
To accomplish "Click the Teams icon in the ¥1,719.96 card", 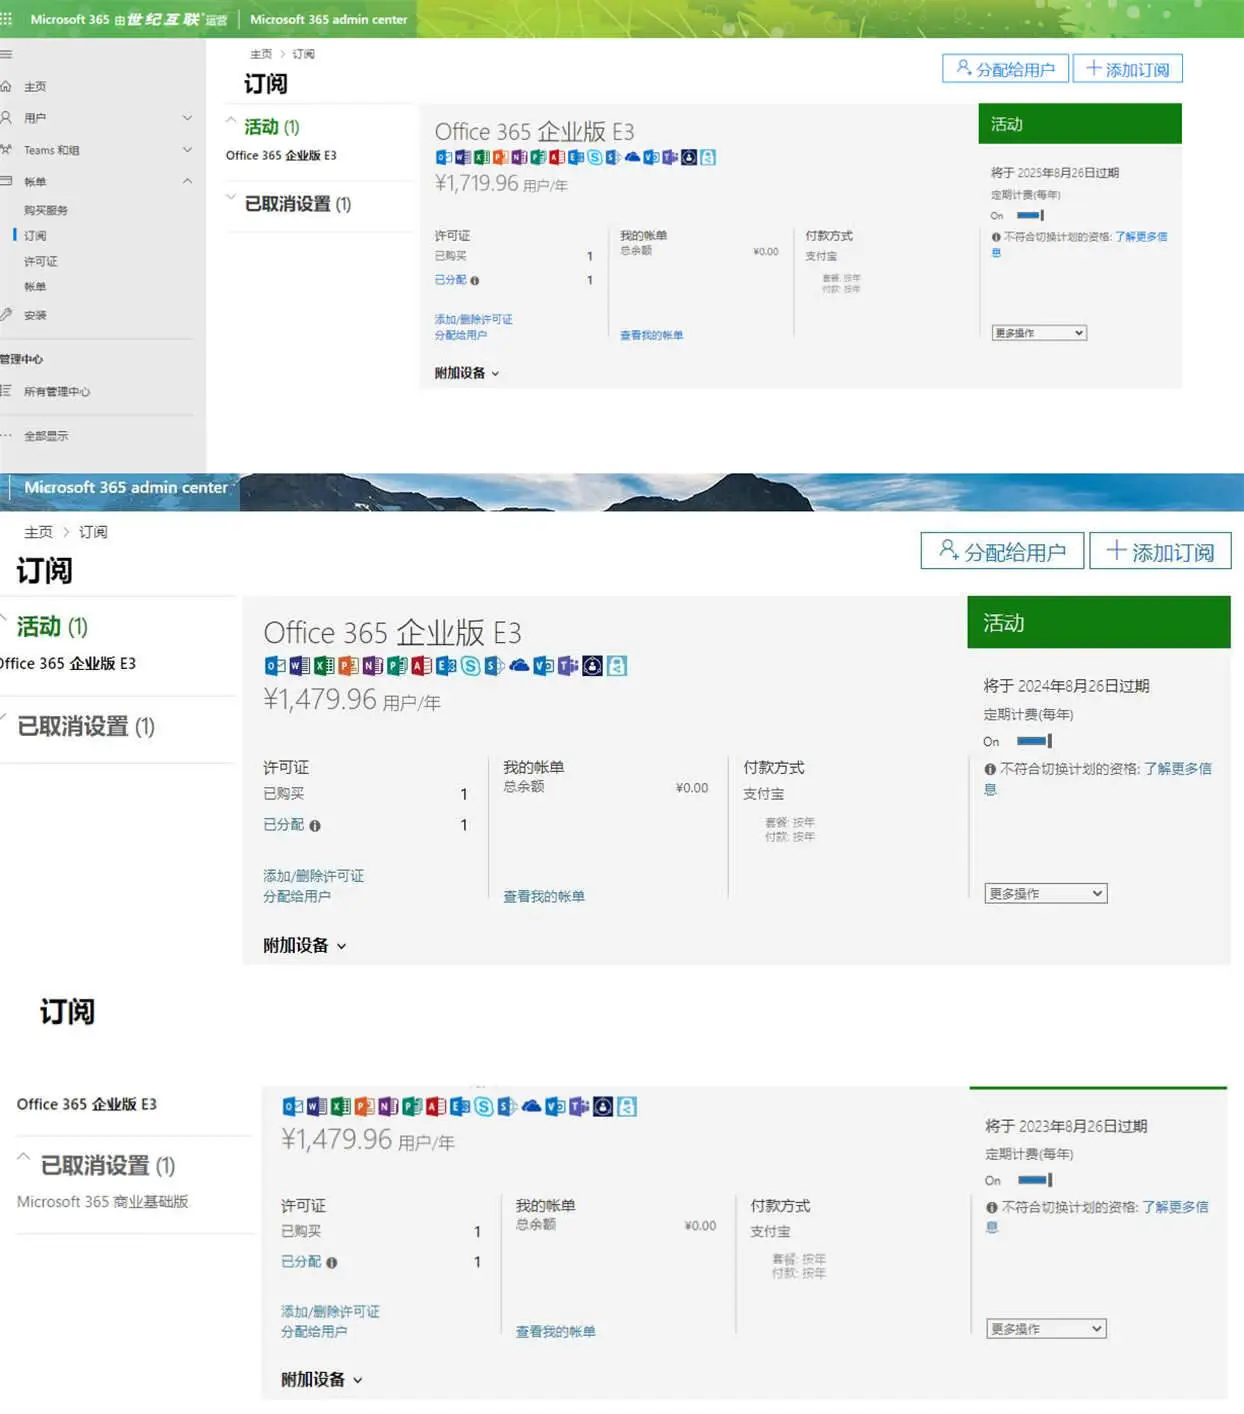I will click(670, 157).
